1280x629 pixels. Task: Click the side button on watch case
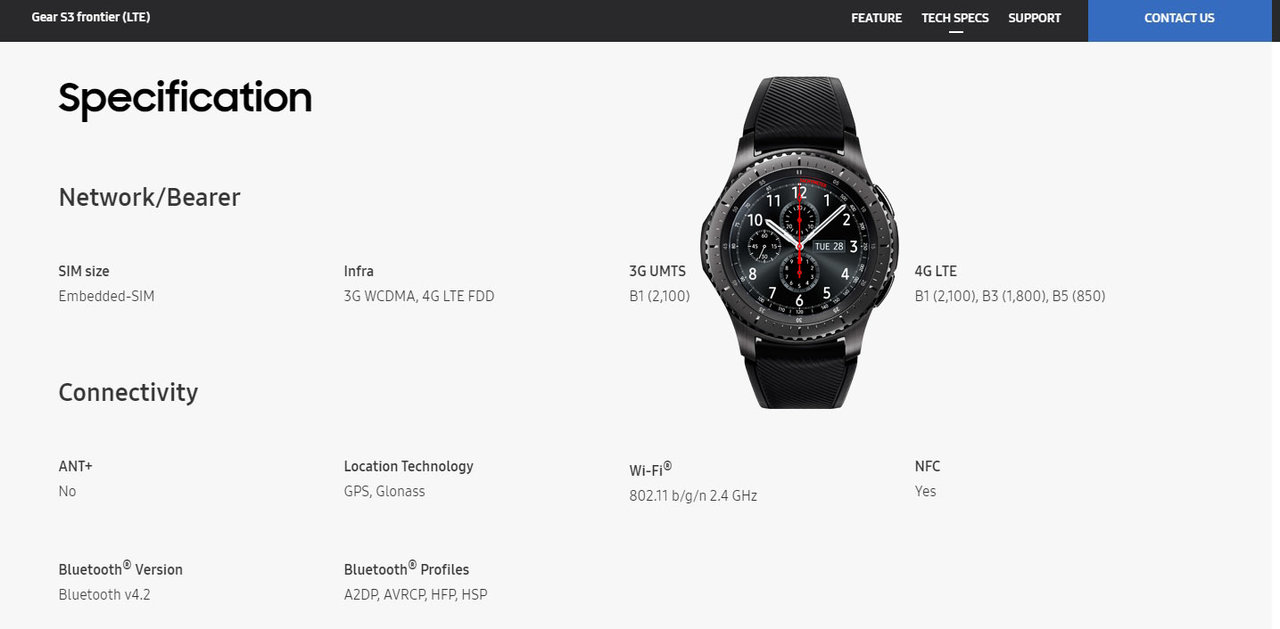(885, 200)
